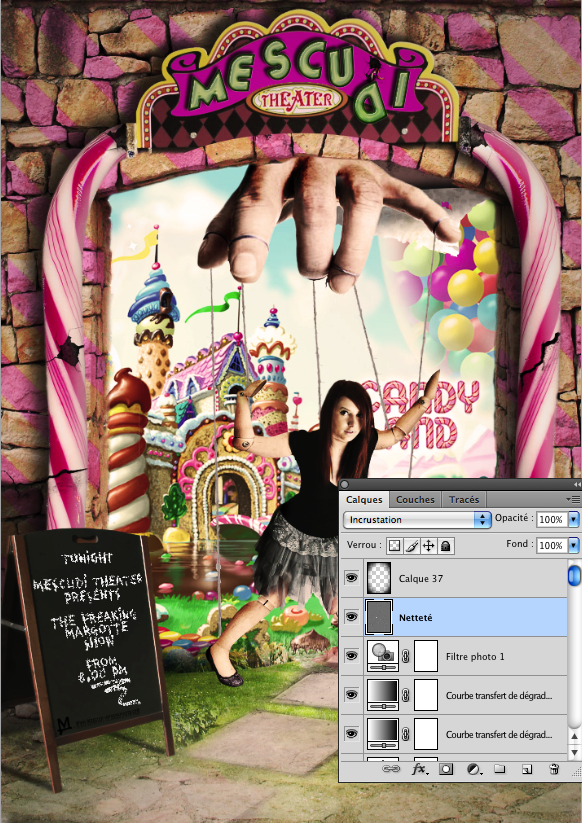Click Filtre photo 1 adjustment camera icon
This screenshot has width=582, height=823.
(x=383, y=656)
